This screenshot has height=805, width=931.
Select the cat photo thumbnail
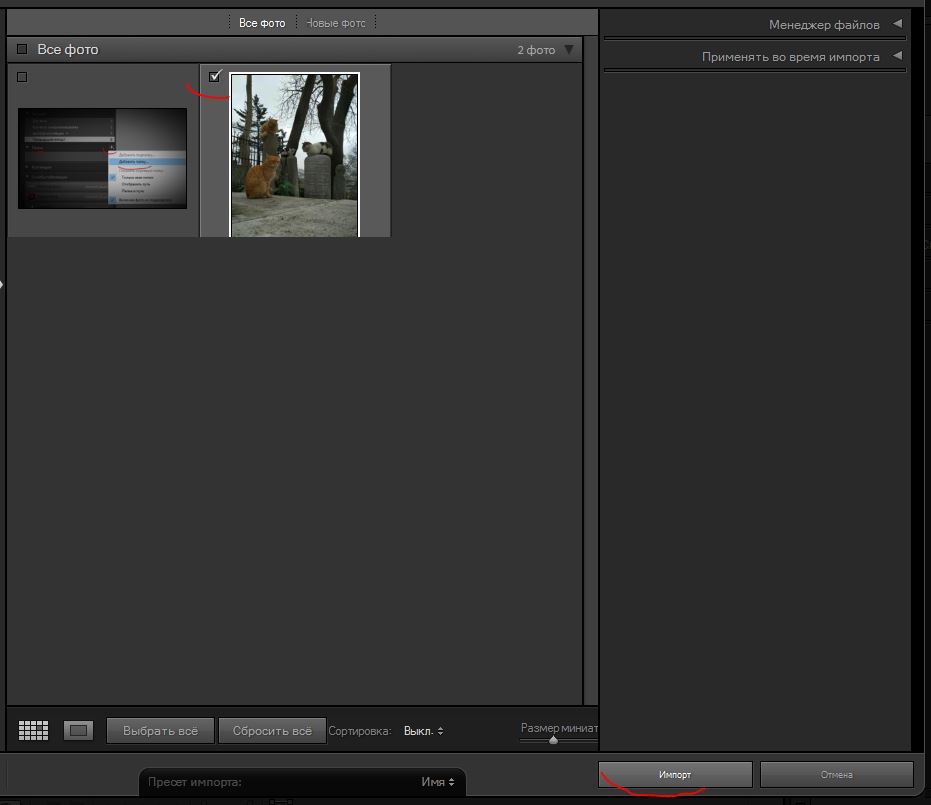294,155
